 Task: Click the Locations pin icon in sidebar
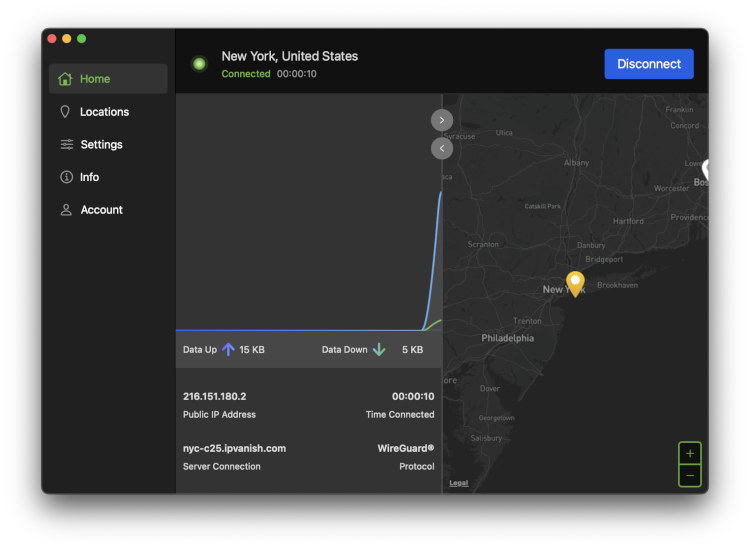coord(65,112)
